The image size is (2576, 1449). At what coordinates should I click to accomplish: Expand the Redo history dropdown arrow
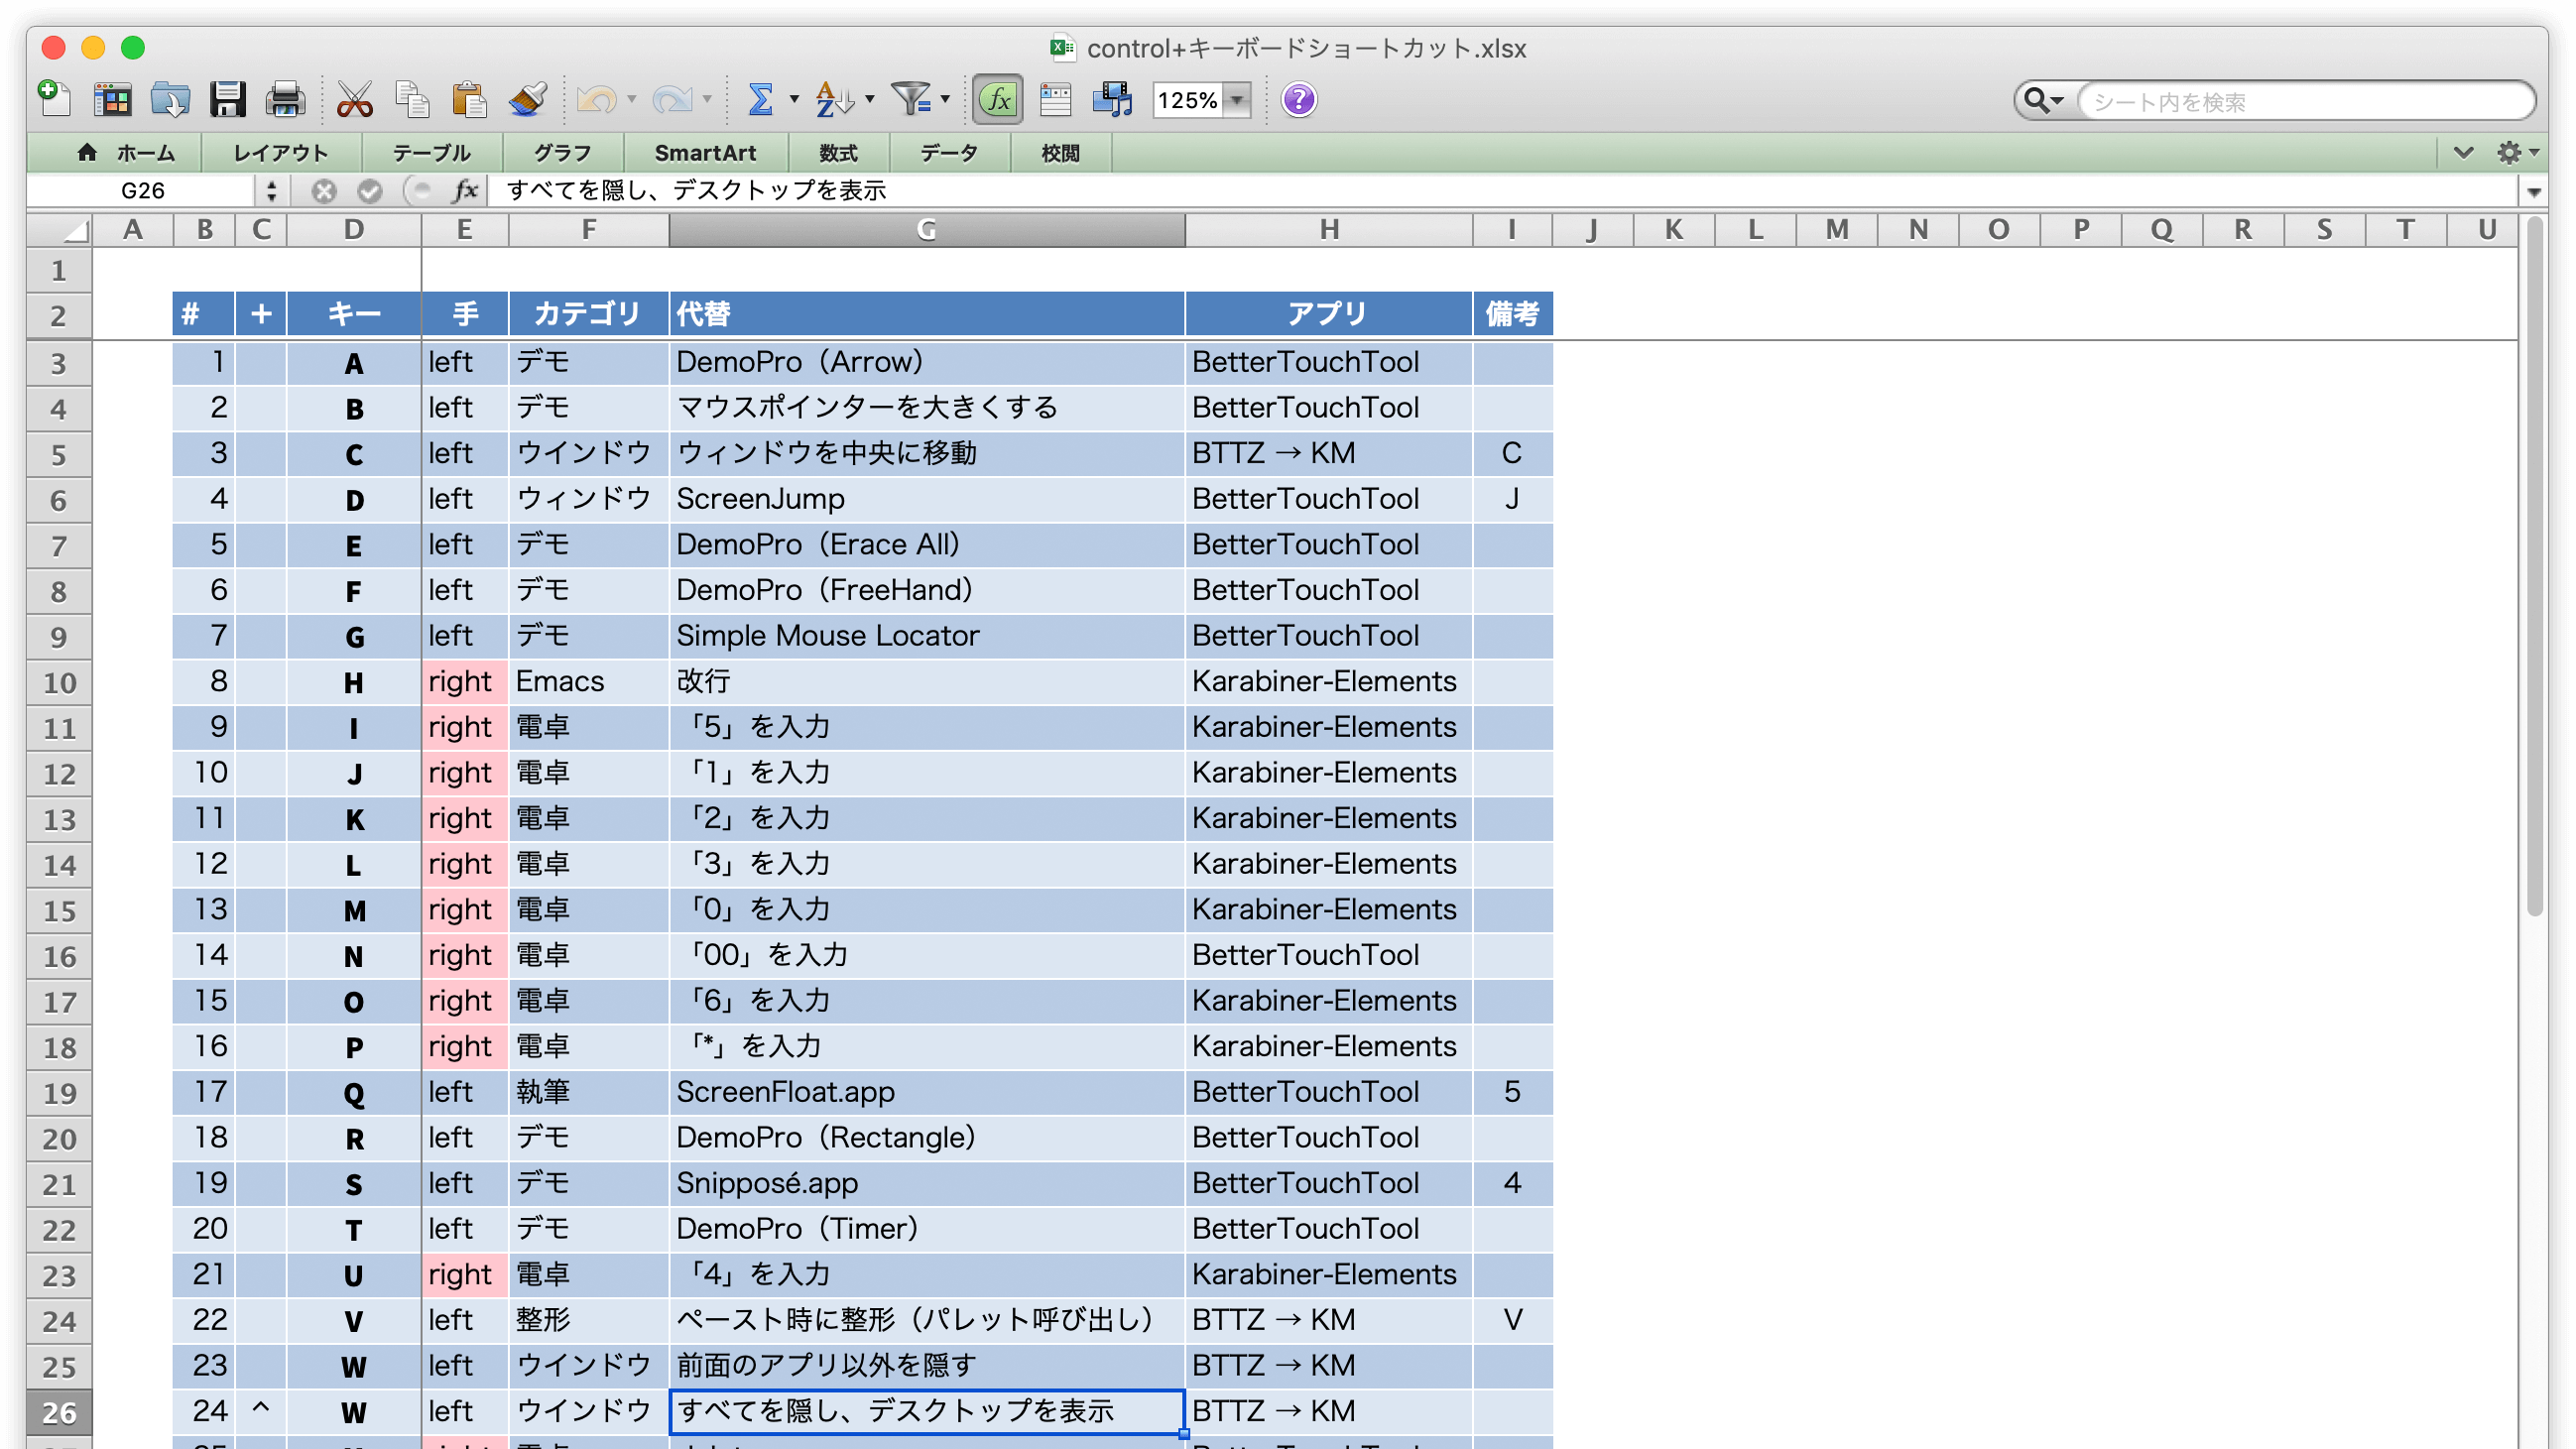click(x=707, y=99)
